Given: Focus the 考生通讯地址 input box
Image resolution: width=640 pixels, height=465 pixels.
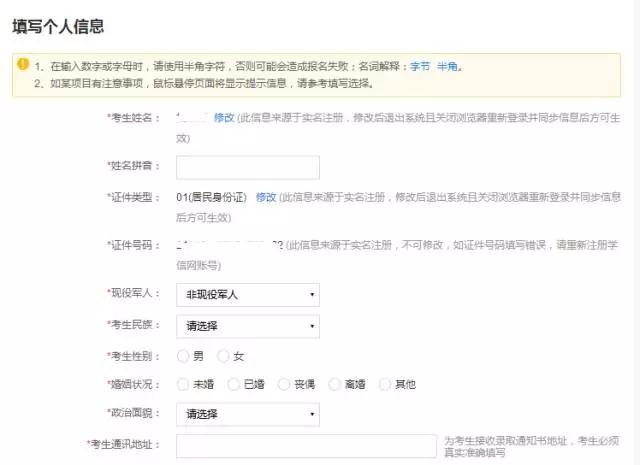Looking at the screenshot, I should (x=306, y=445).
